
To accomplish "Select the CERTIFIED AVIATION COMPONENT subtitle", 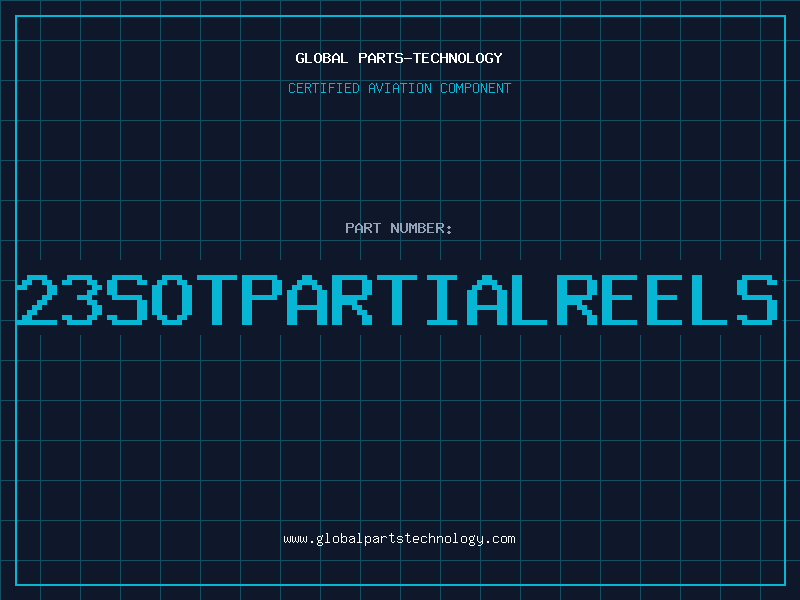I will tap(399, 88).
